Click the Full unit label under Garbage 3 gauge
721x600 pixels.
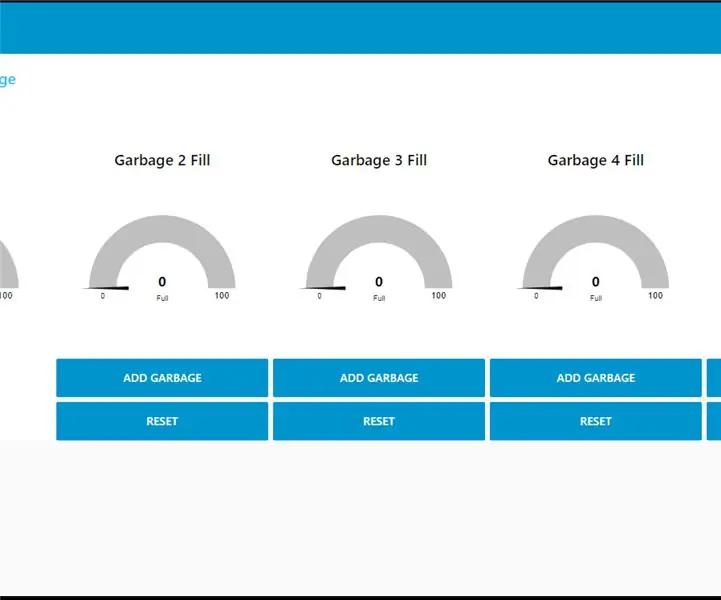click(379, 298)
